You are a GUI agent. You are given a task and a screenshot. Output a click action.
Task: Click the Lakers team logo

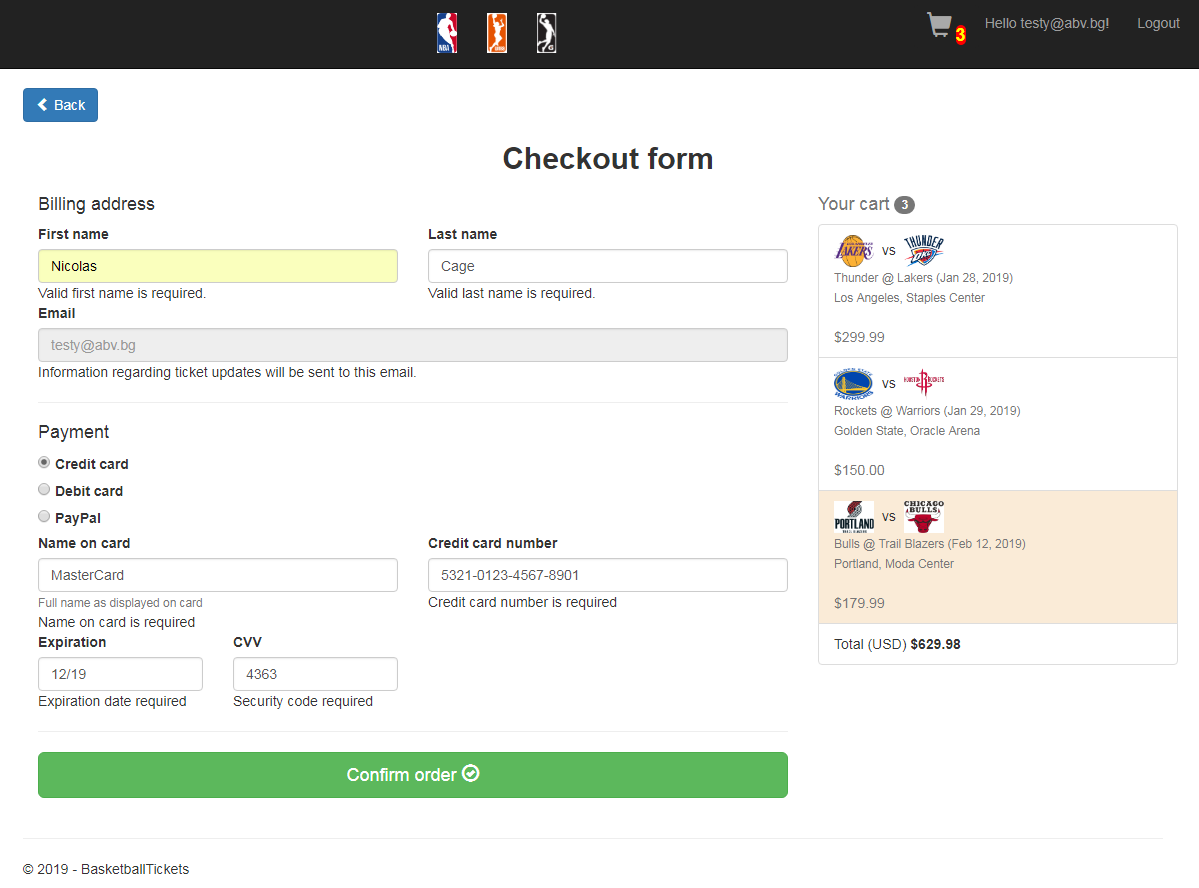point(854,251)
